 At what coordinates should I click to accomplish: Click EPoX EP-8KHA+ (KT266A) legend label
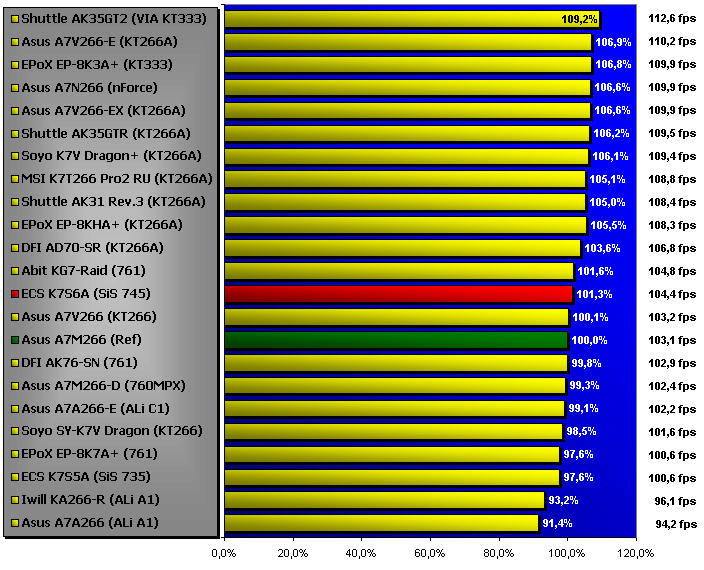(x=102, y=224)
